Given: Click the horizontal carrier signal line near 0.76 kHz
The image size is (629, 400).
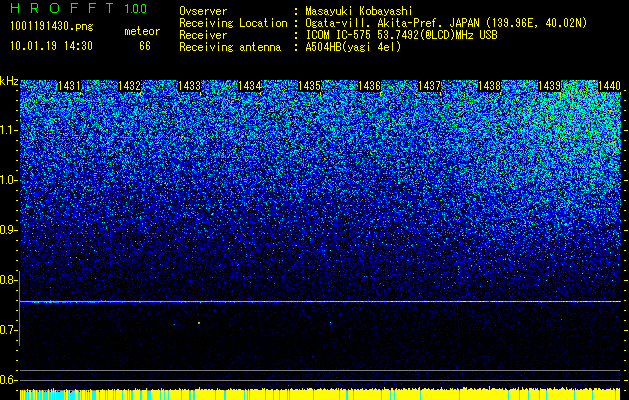Looking at the screenshot, I should (320, 301).
